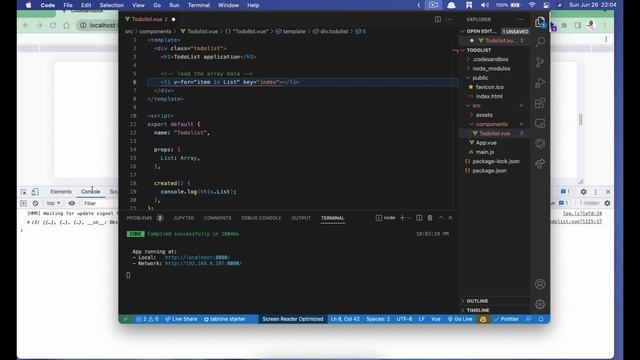Click the DevTools inspect element icon
The width and height of the screenshot is (640, 360).
click(x=24, y=192)
